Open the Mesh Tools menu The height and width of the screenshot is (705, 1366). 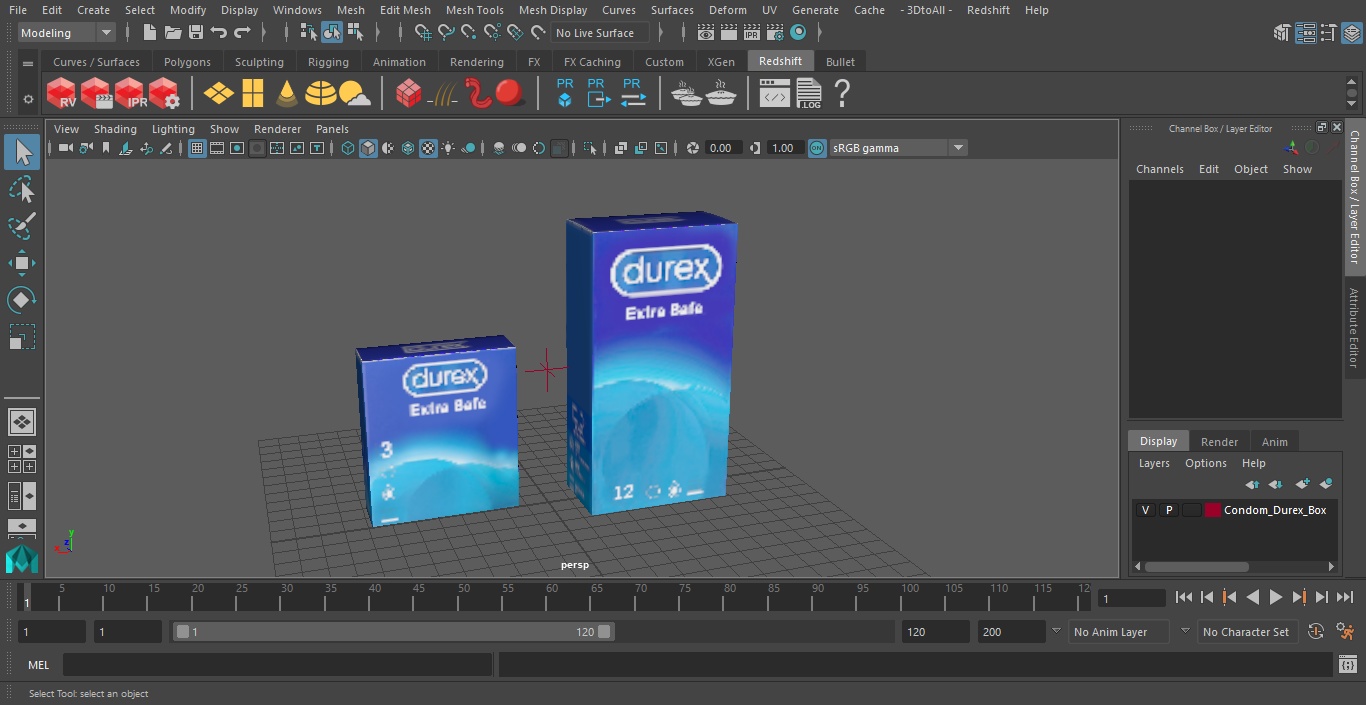pyautogui.click(x=474, y=10)
